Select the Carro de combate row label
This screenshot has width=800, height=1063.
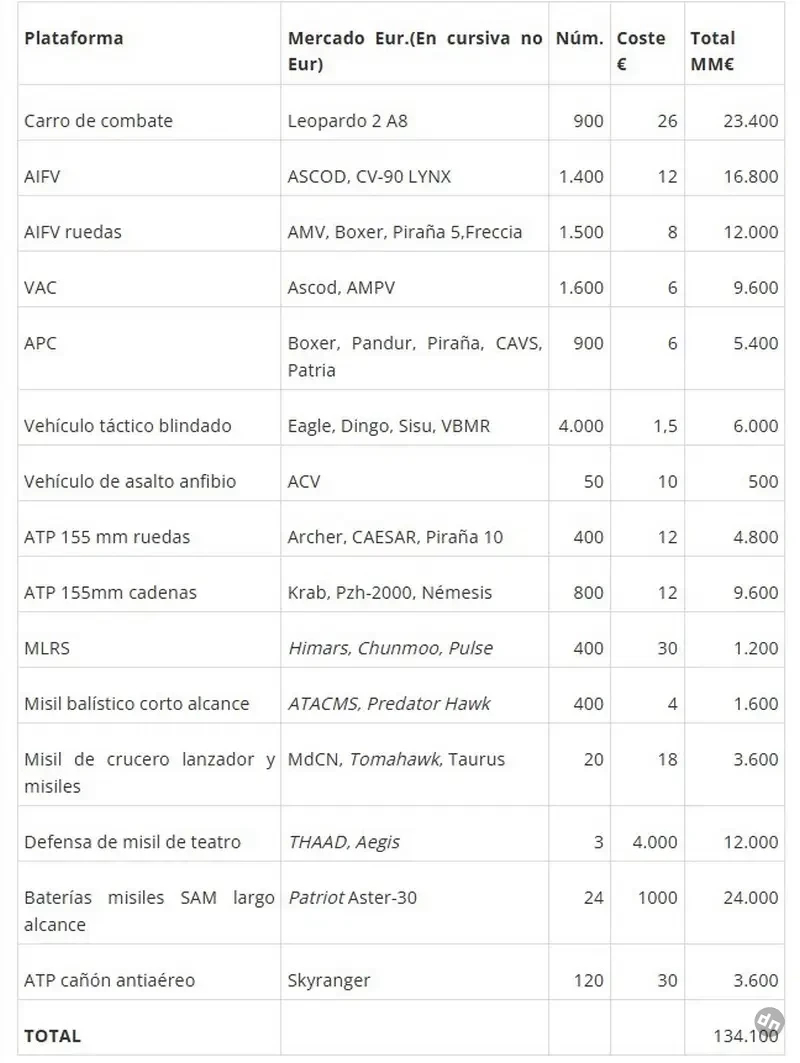click(98, 121)
